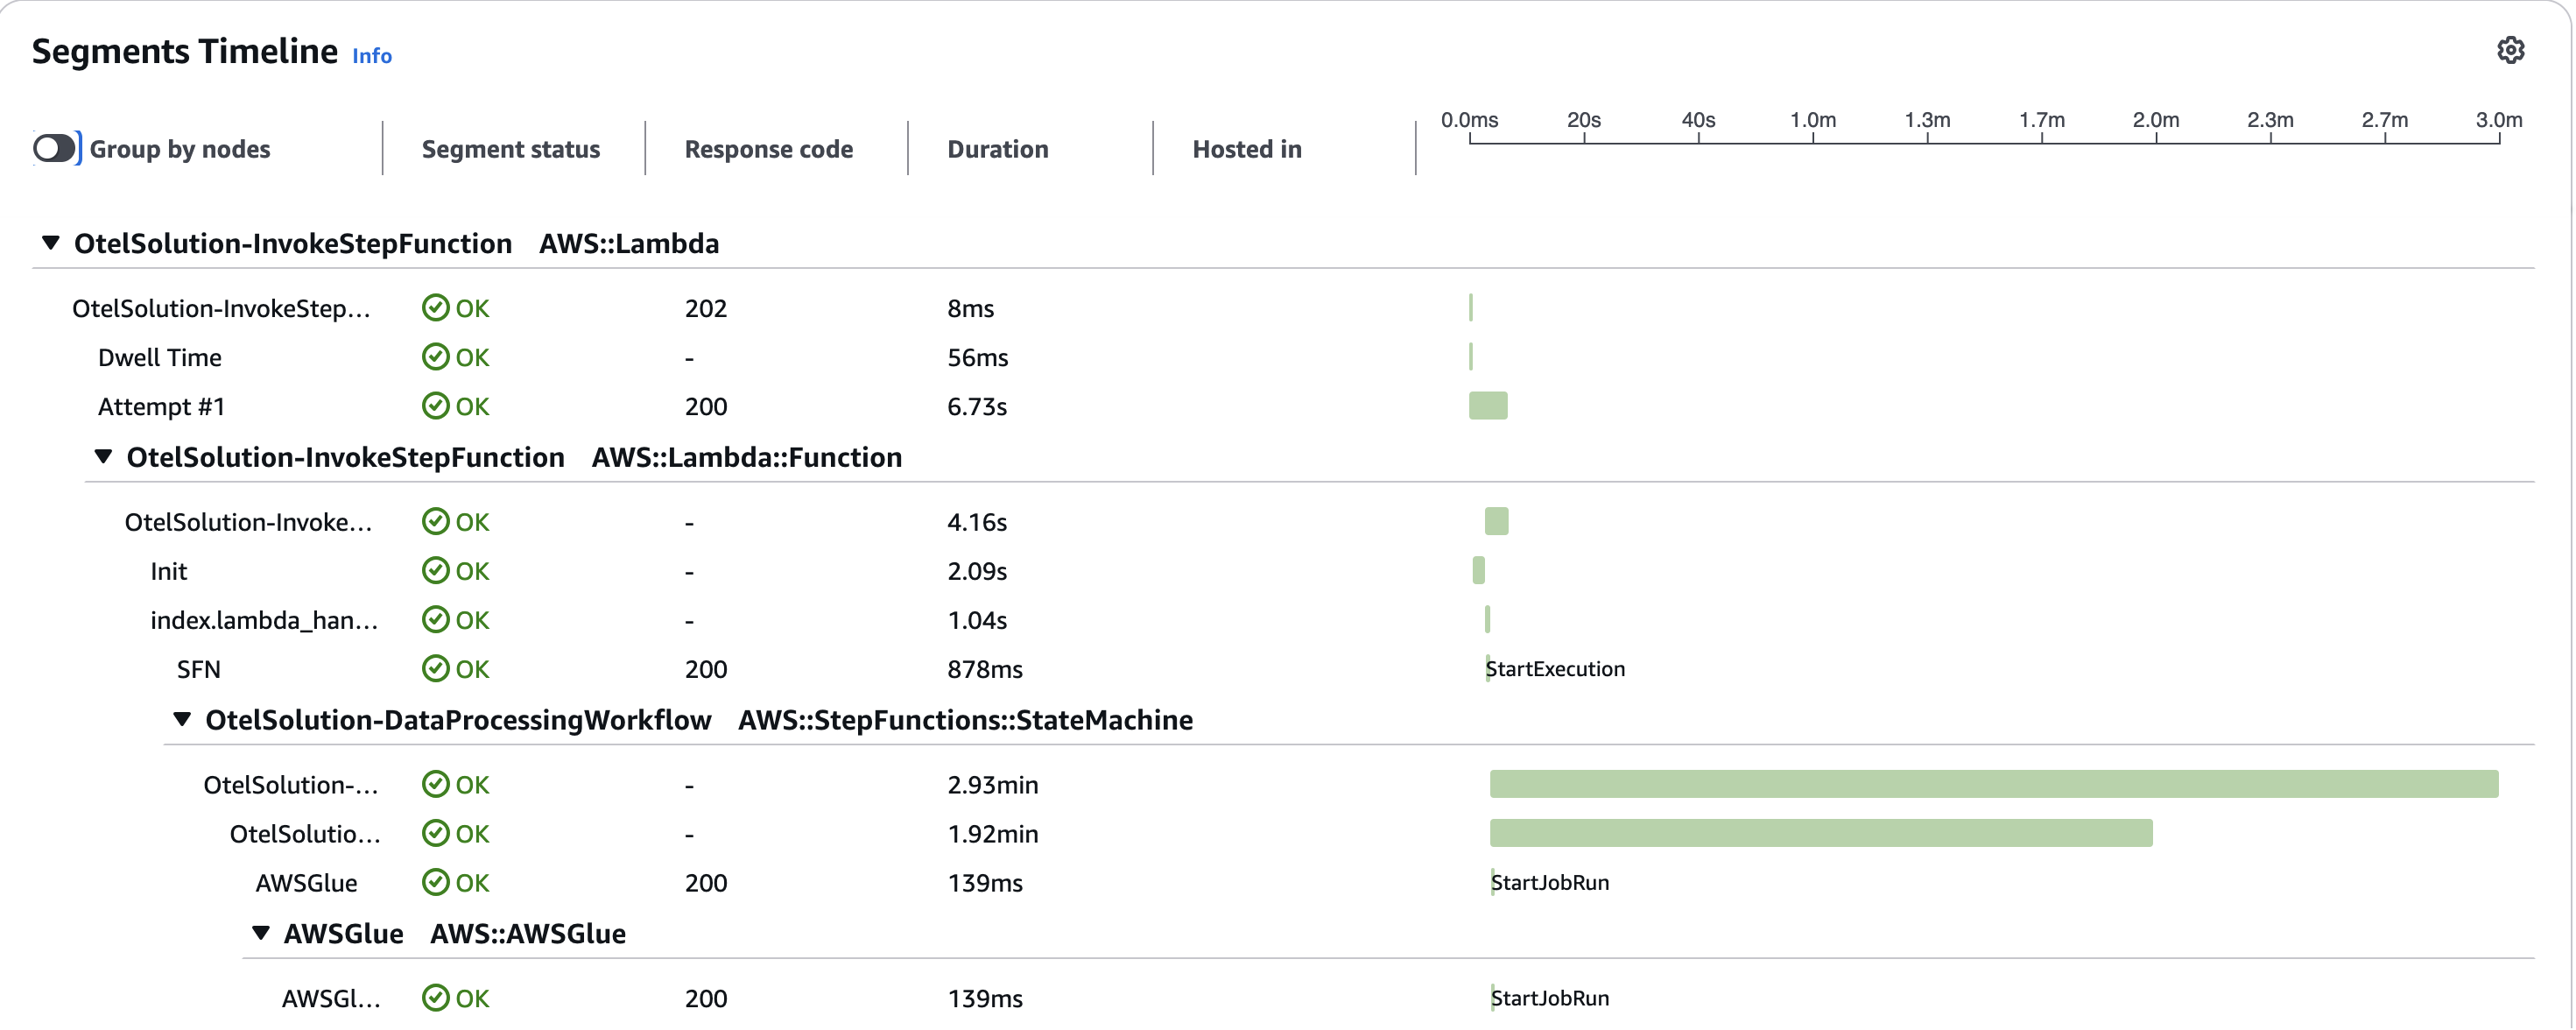This screenshot has width=2576, height=1030.
Task: Click the Info link beside Segments Timeline
Action: click(371, 56)
